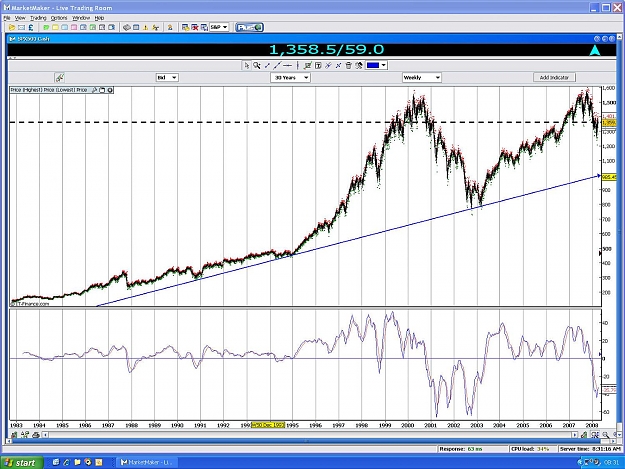Viewport: 625px width, 469px height.
Task: Open the S&P market dropdown
Action: (219, 27)
